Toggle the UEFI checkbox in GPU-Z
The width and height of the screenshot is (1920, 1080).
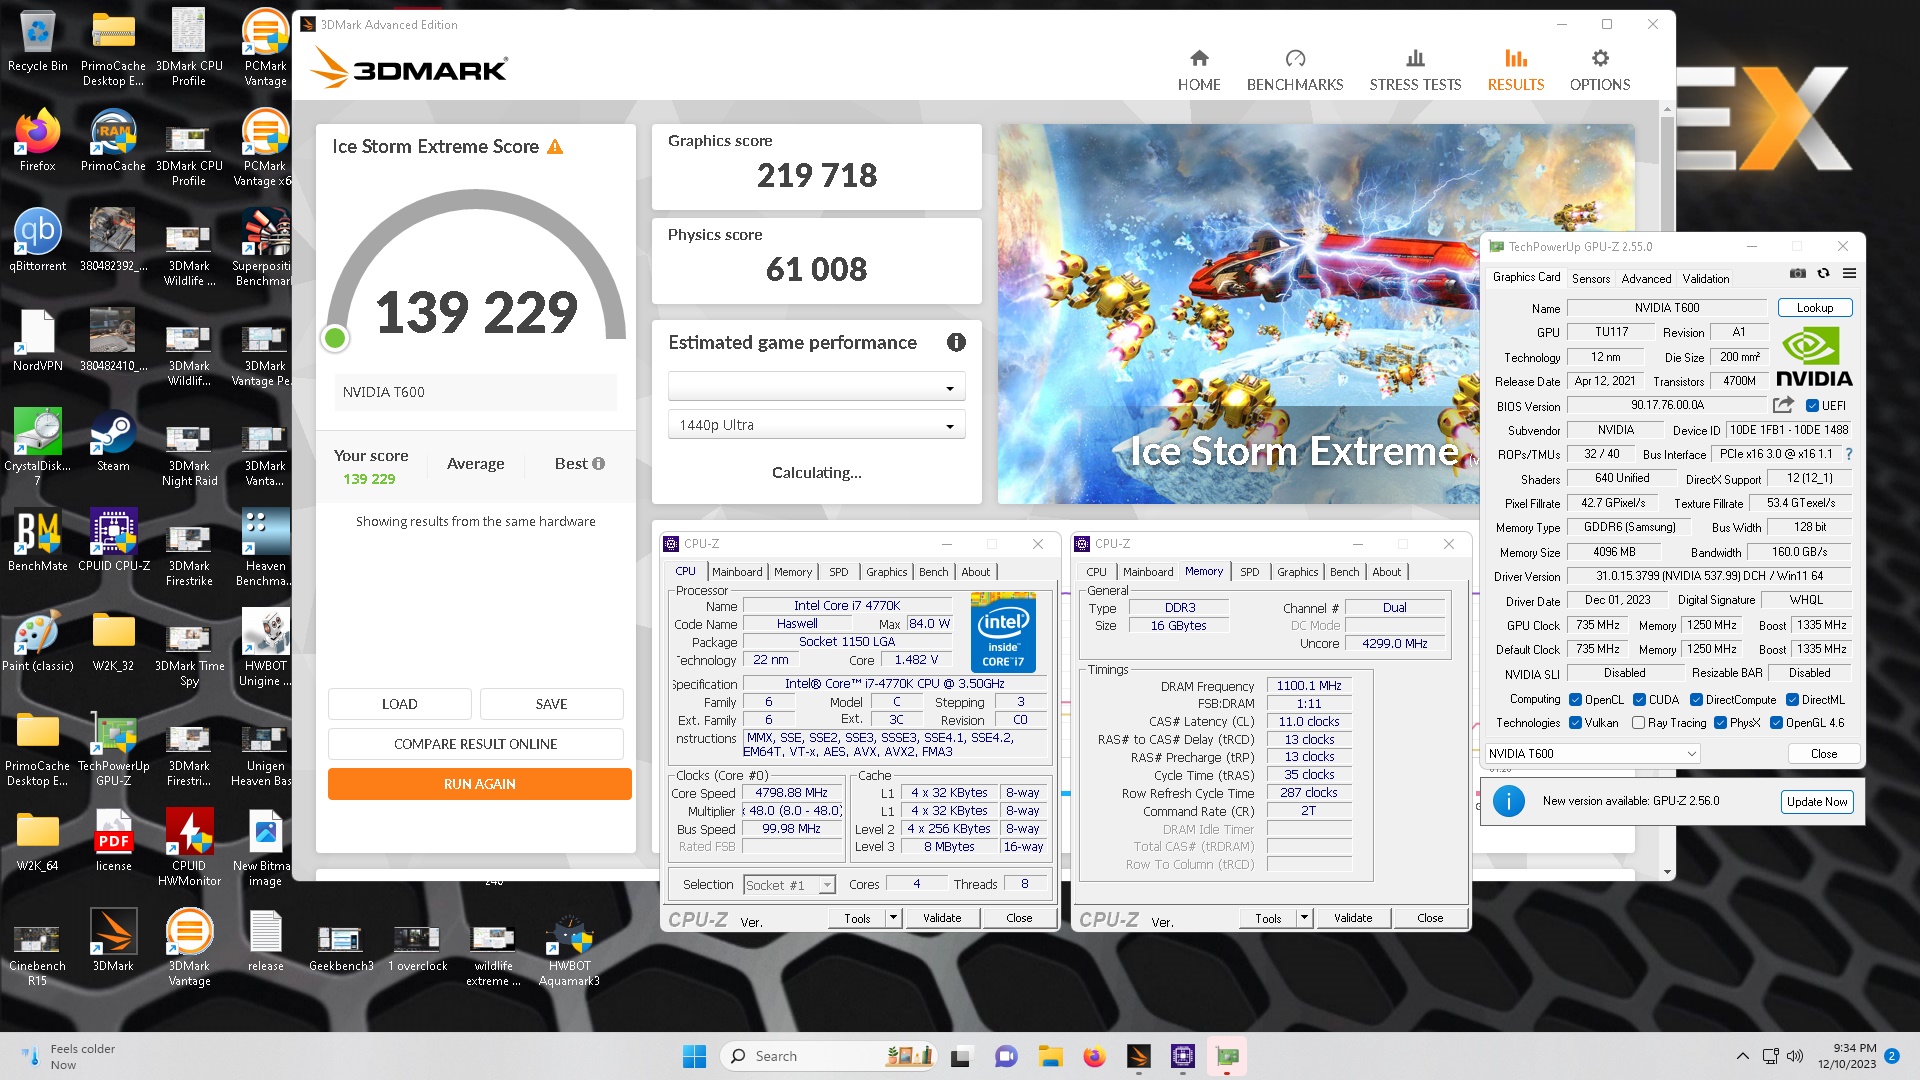(1812, 406)
